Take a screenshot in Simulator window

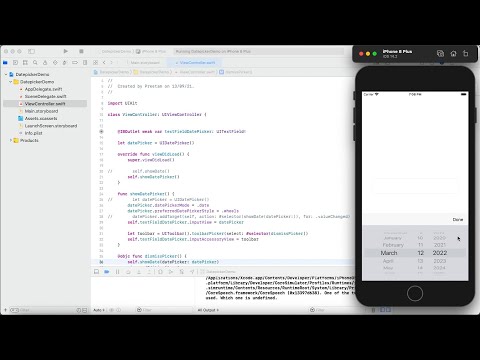440,53
